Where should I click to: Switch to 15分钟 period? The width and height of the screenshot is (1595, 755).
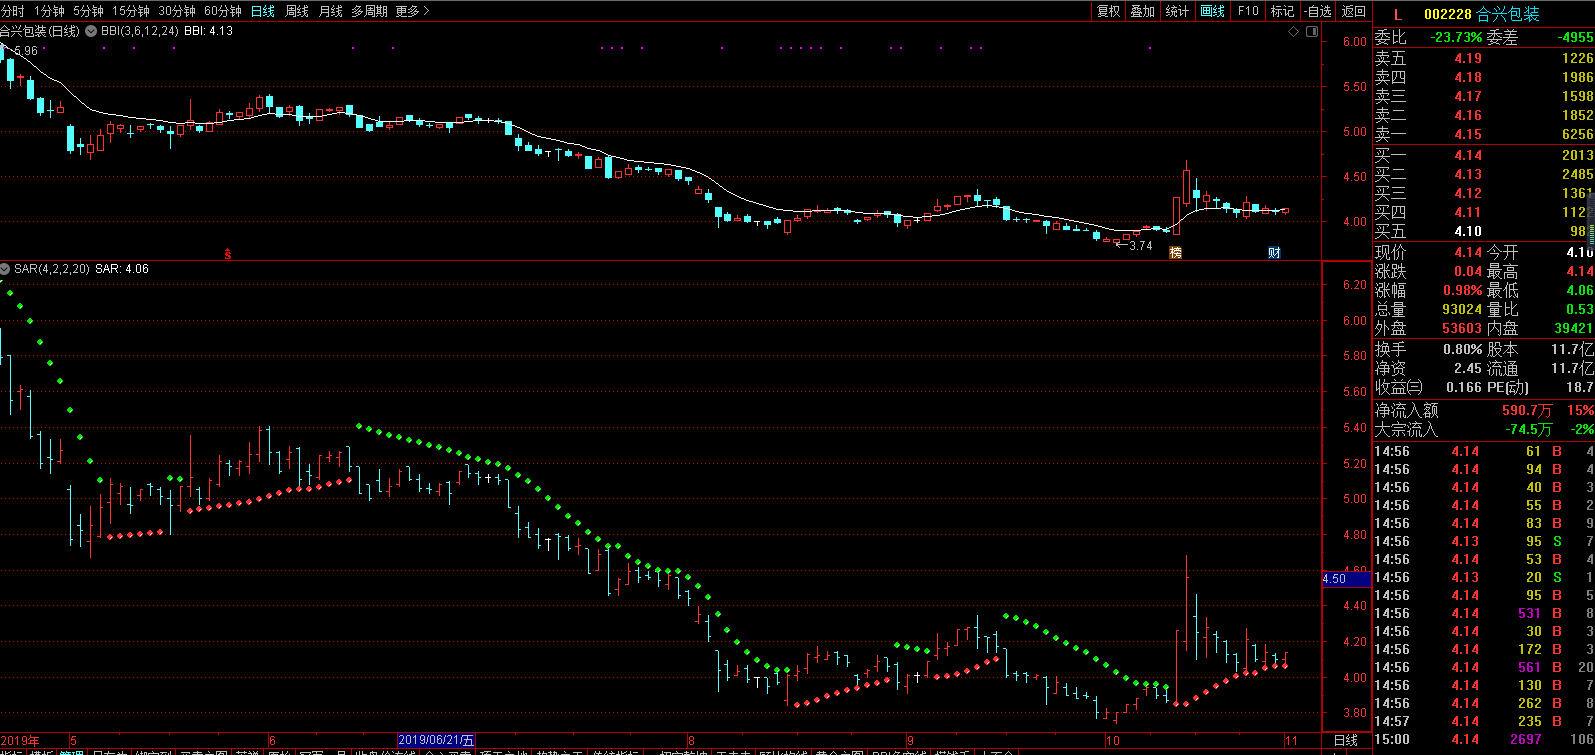point(130,11)
